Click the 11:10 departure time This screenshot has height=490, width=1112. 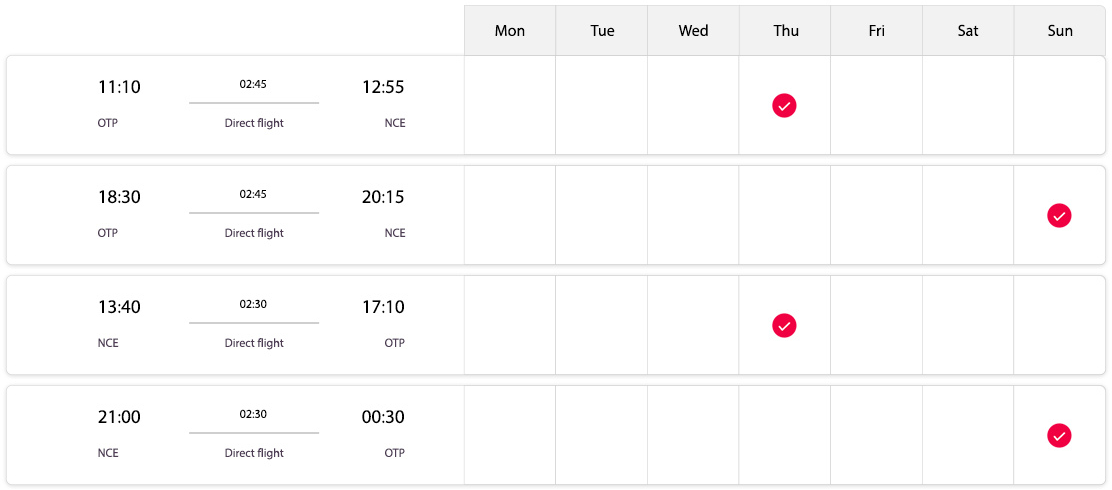pyautogui.click(x=119, y=87)
